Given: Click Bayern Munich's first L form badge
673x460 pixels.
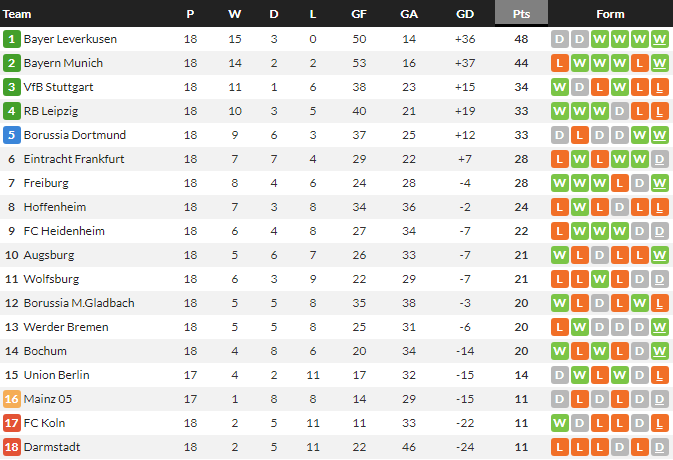Looking at the screenshot, I should [559, 63].
